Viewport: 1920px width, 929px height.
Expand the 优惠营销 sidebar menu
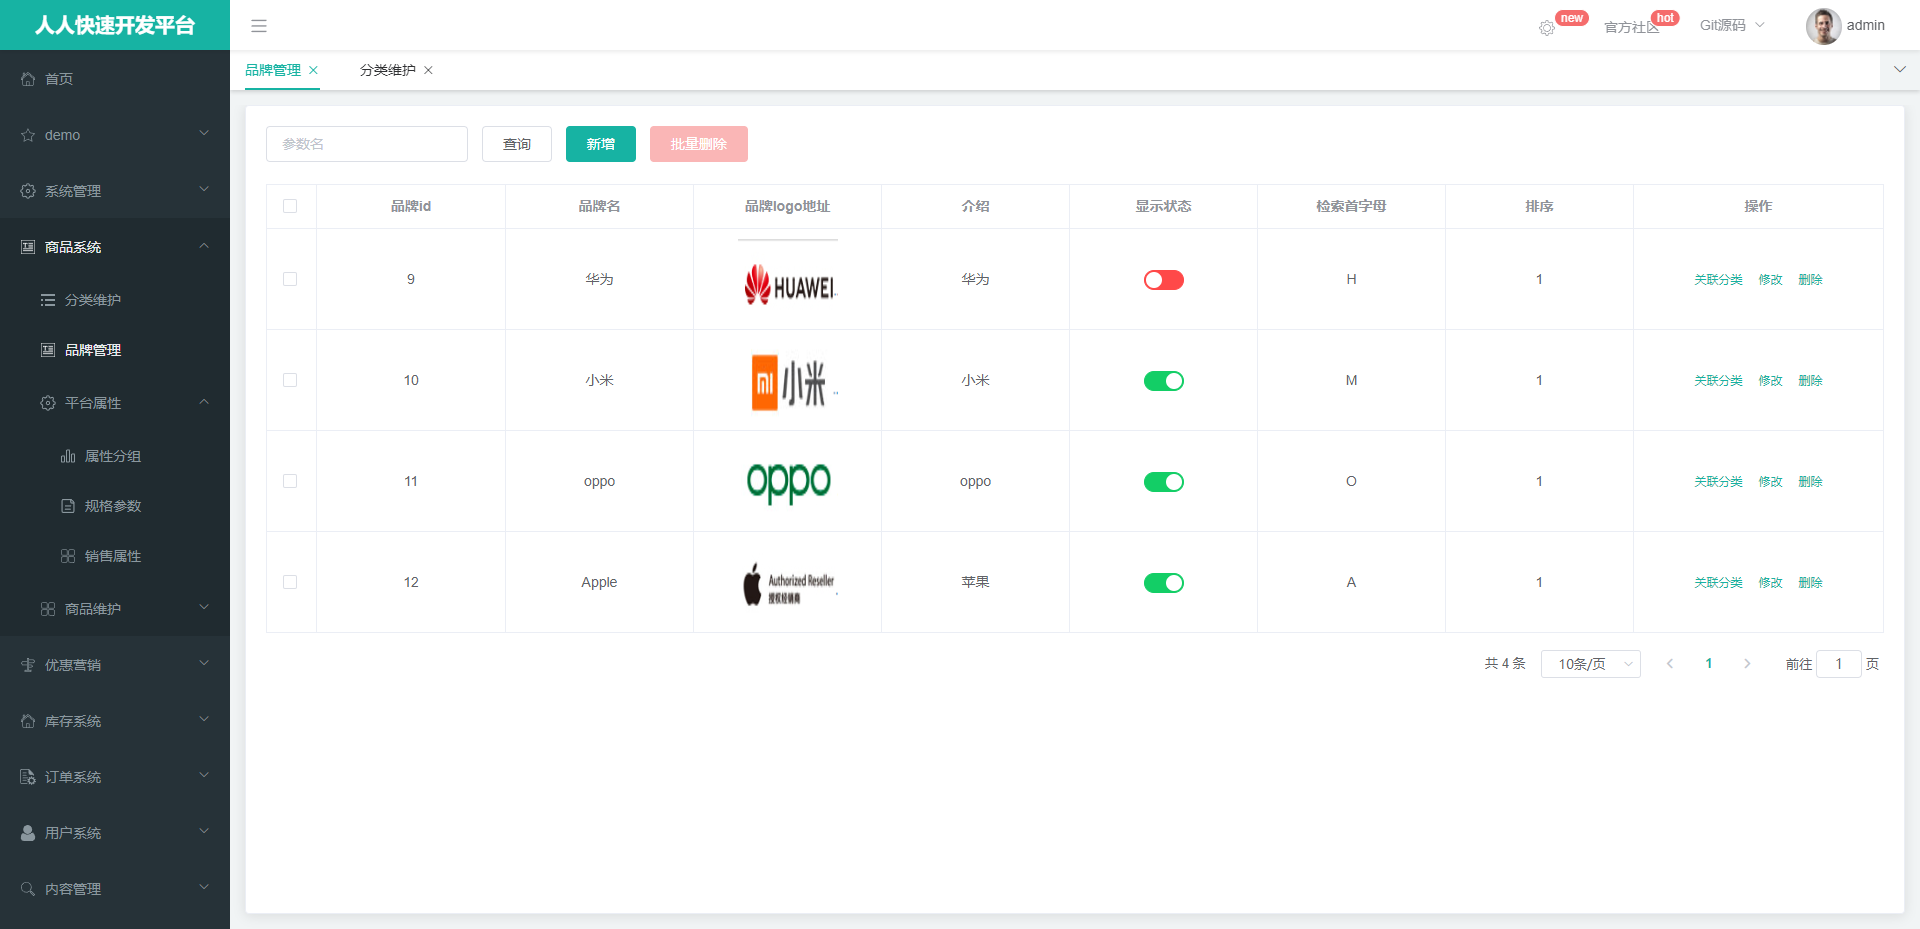[115, 665]
